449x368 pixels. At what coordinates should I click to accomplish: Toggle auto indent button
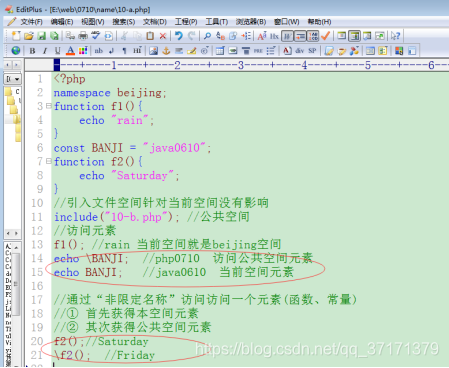click(300, 36)
